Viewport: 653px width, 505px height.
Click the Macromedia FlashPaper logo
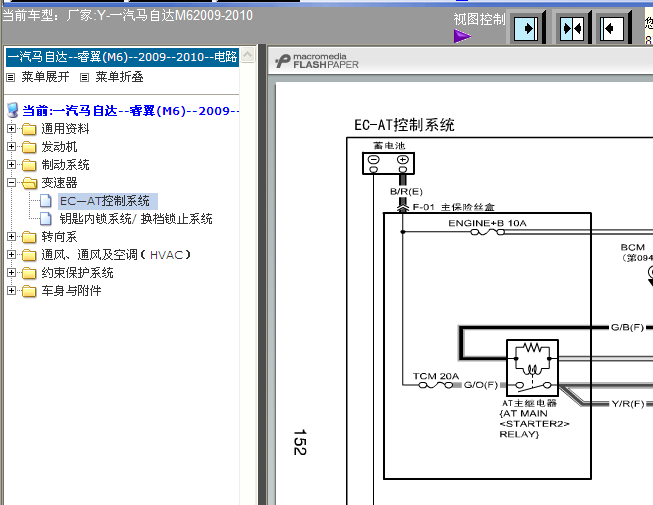pyautogui.click(x=317, y=61)
